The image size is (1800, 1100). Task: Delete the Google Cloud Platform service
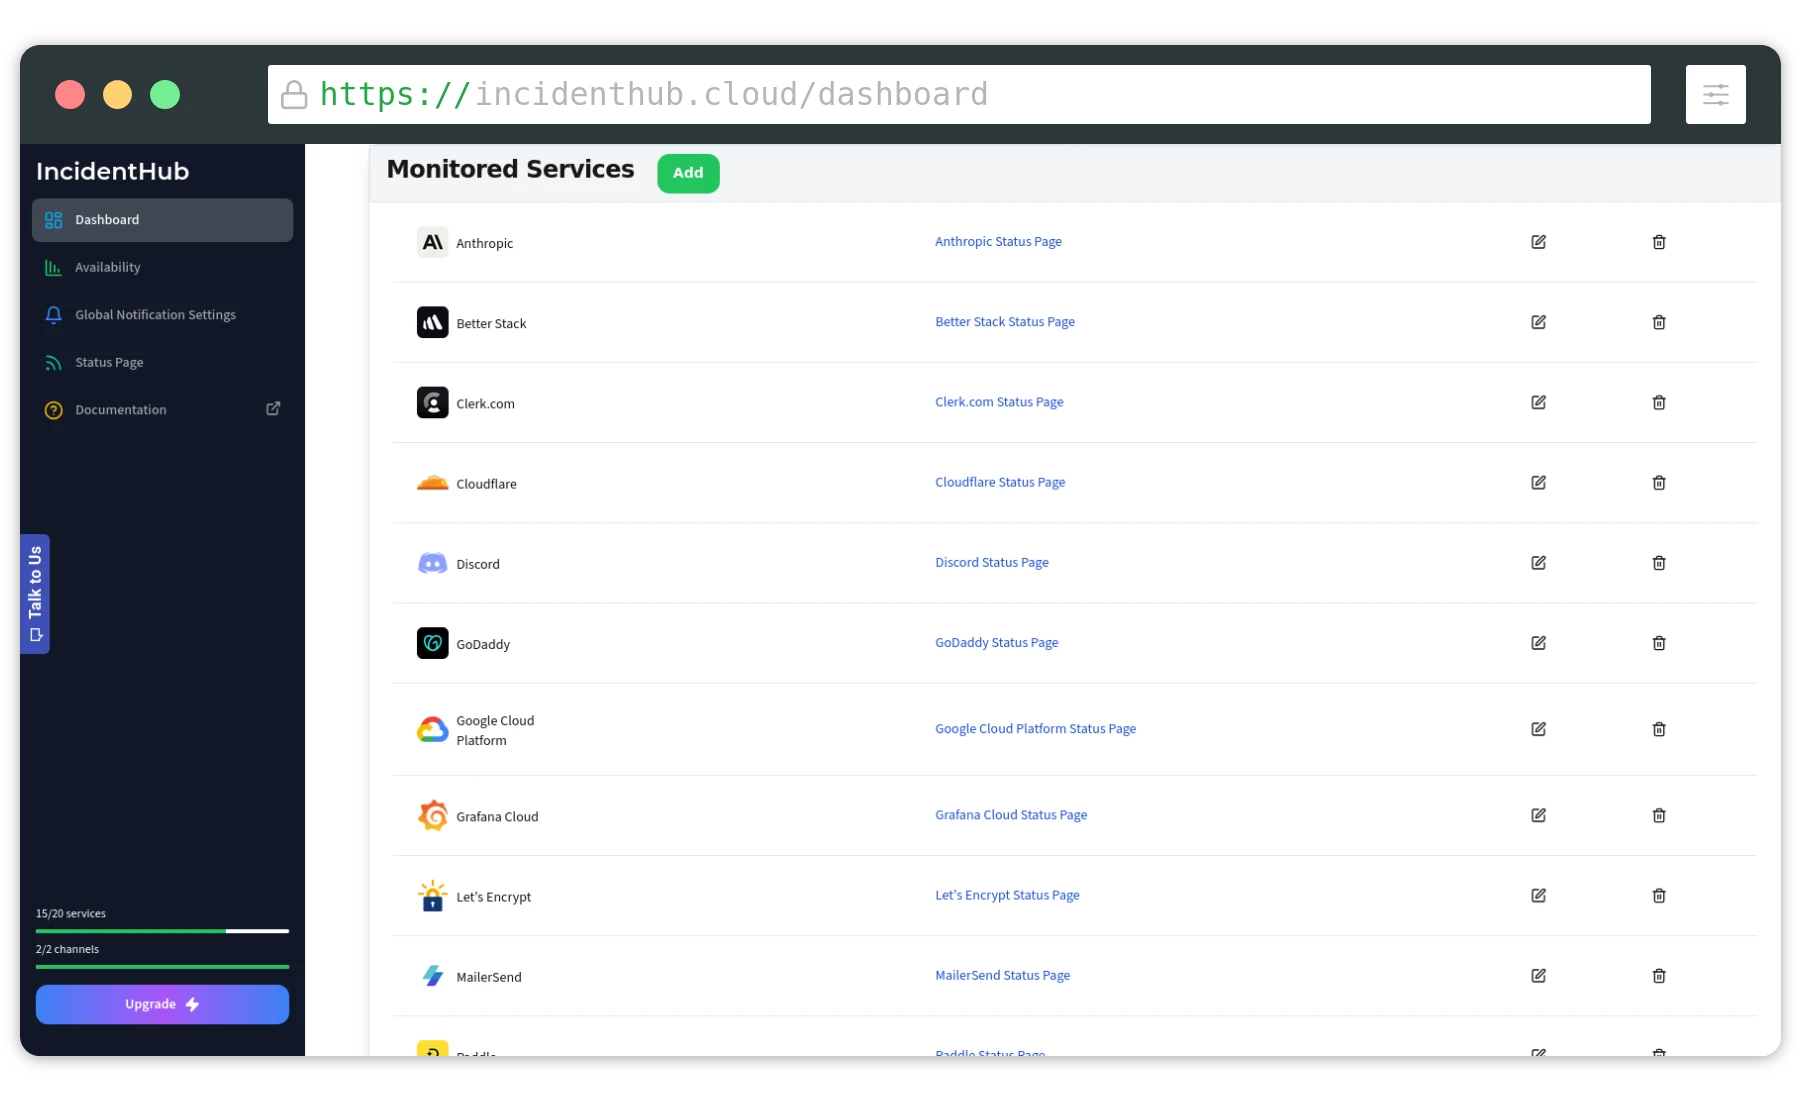pos(1659,729)
